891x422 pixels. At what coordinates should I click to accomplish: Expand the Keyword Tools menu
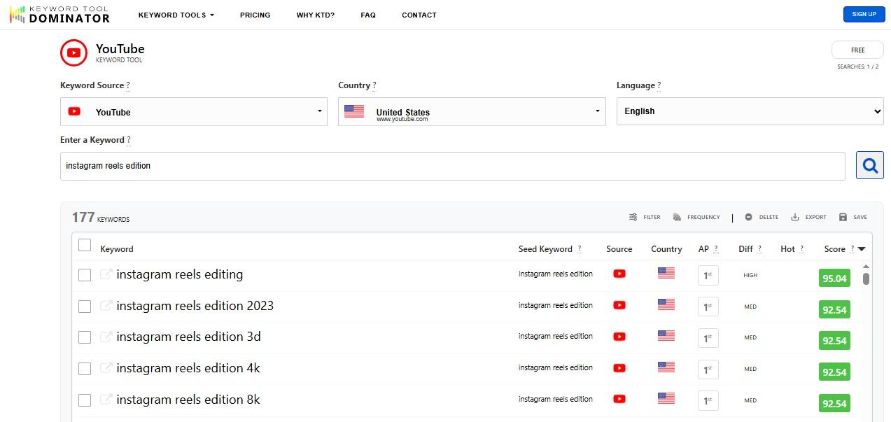[x=176, y=15]
